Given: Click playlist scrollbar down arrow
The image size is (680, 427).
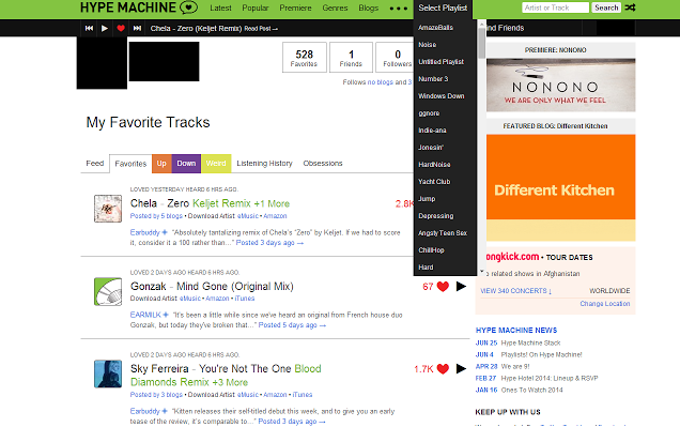Looking at the screenshot, I should pos(481,272).
